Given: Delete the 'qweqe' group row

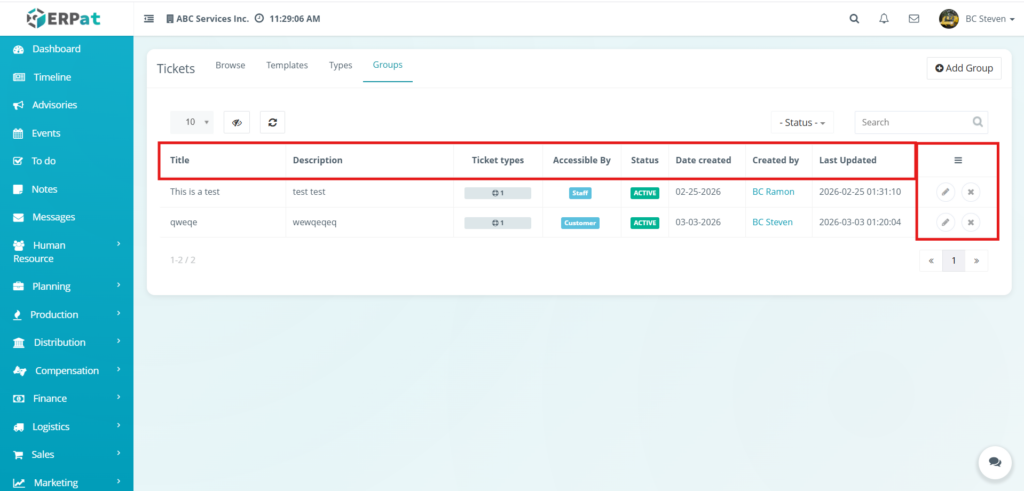Looking at the screenshot, I should [970, 222].
